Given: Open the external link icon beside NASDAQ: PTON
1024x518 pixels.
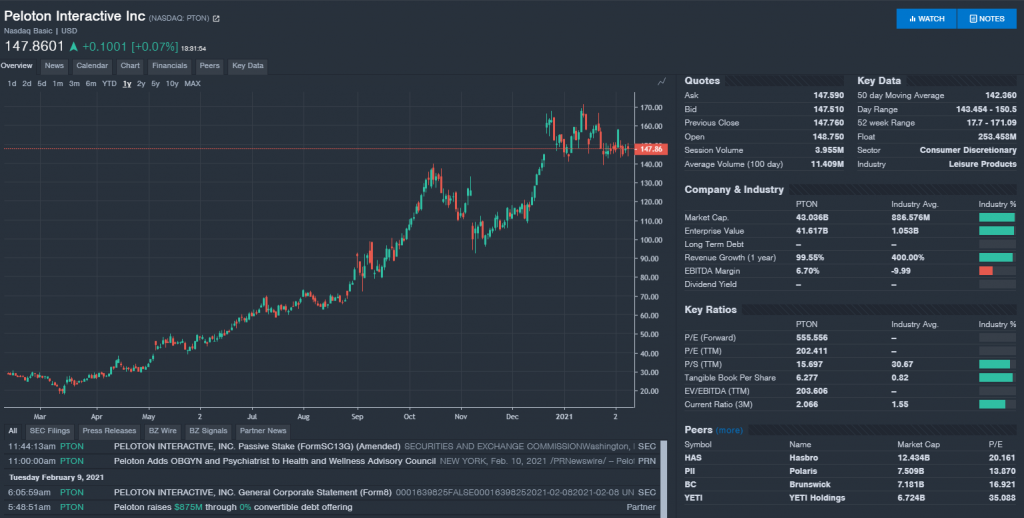Looking at the screenshot, I should tap(216, 19).
